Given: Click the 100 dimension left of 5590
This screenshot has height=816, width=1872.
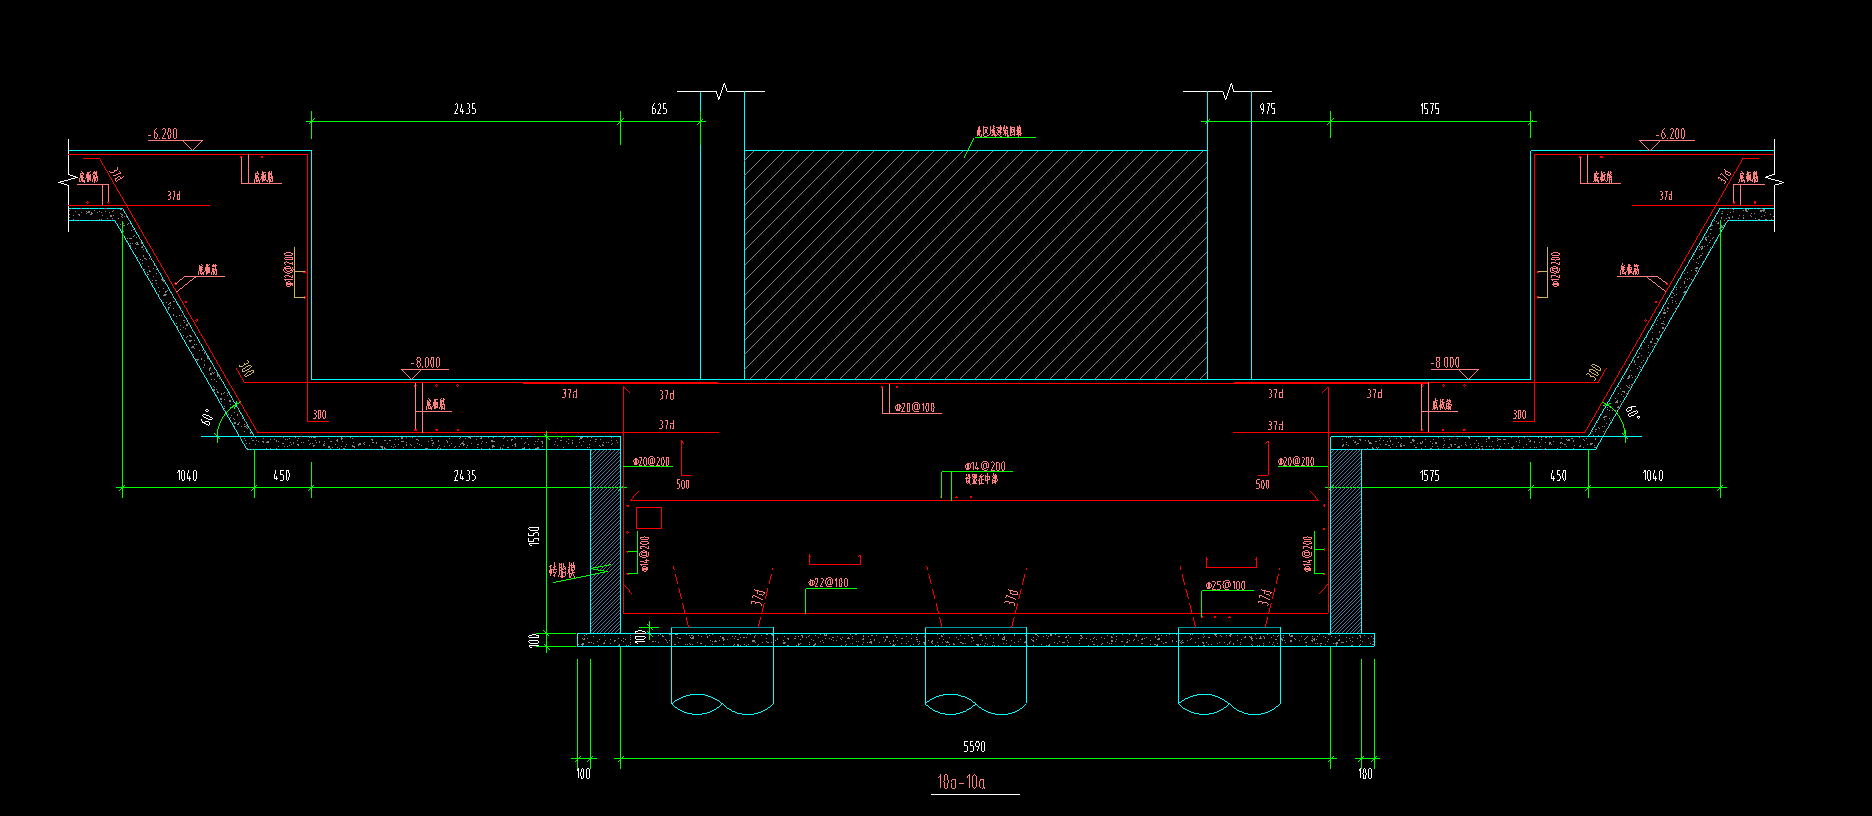Looking at the screenshot, I should click(x=583, y=773).
